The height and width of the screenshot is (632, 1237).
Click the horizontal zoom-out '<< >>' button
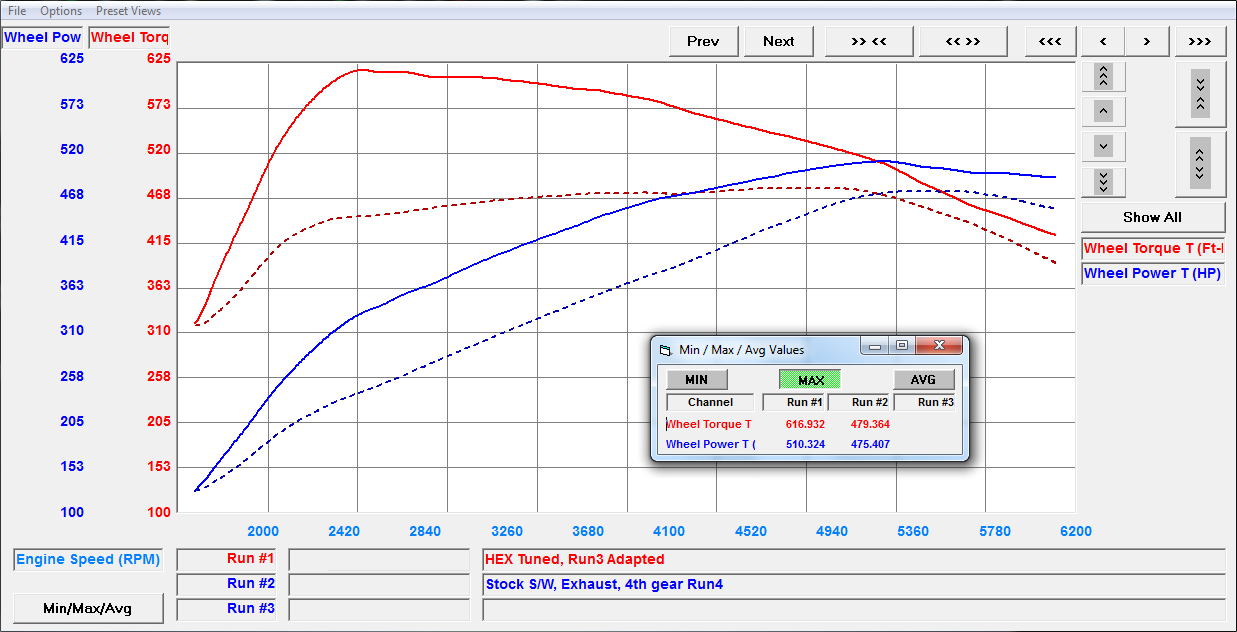[x=962, y=41]
